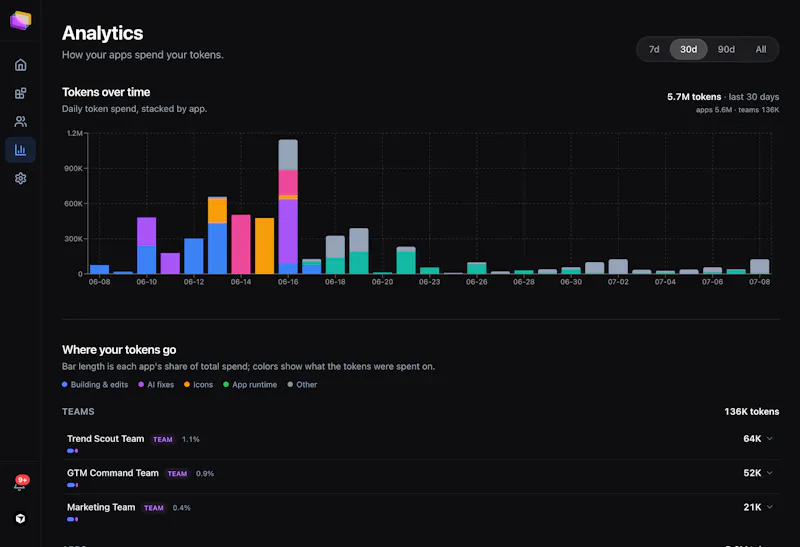The image size is (800, 547).
Task: Click the Tokens over time heading
Action: 106,92
